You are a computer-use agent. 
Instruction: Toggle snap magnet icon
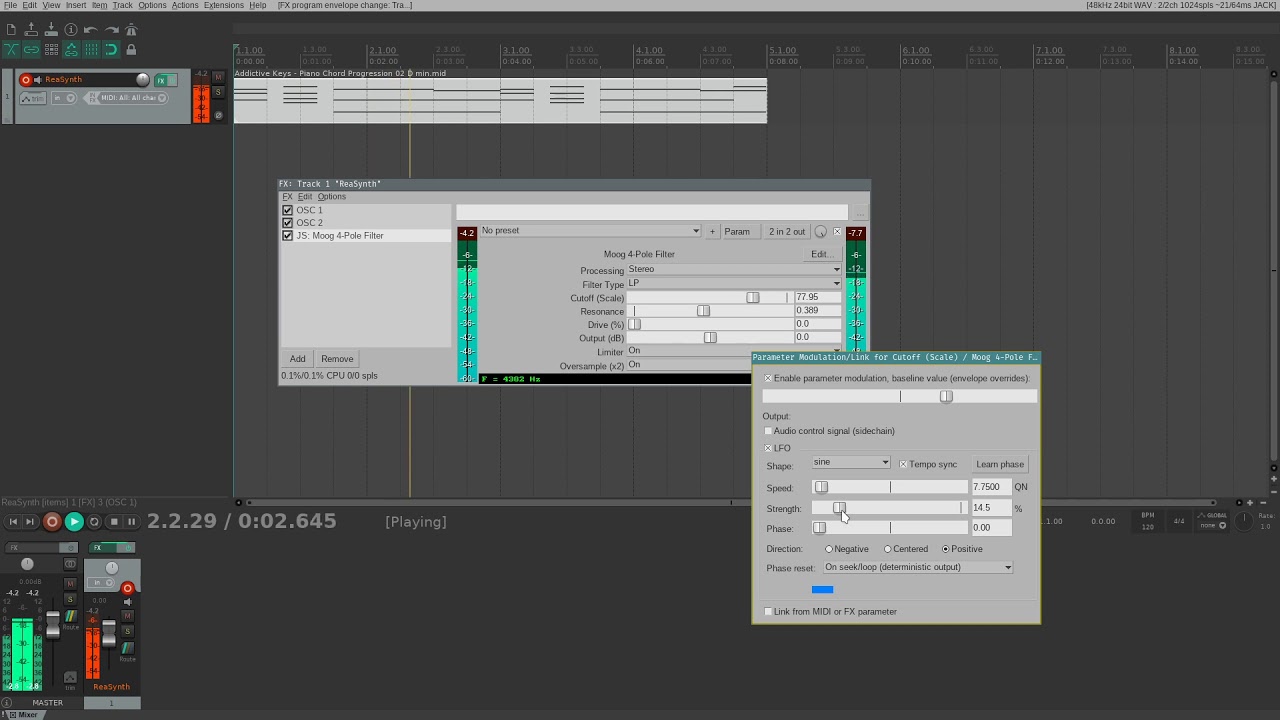111,49
